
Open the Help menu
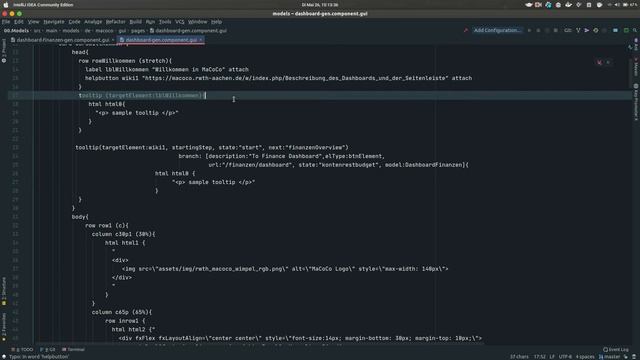tap(216, 22)
